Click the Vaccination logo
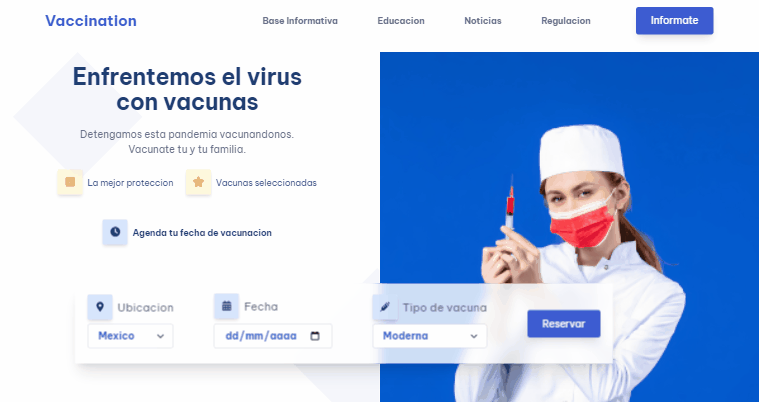 91,21
